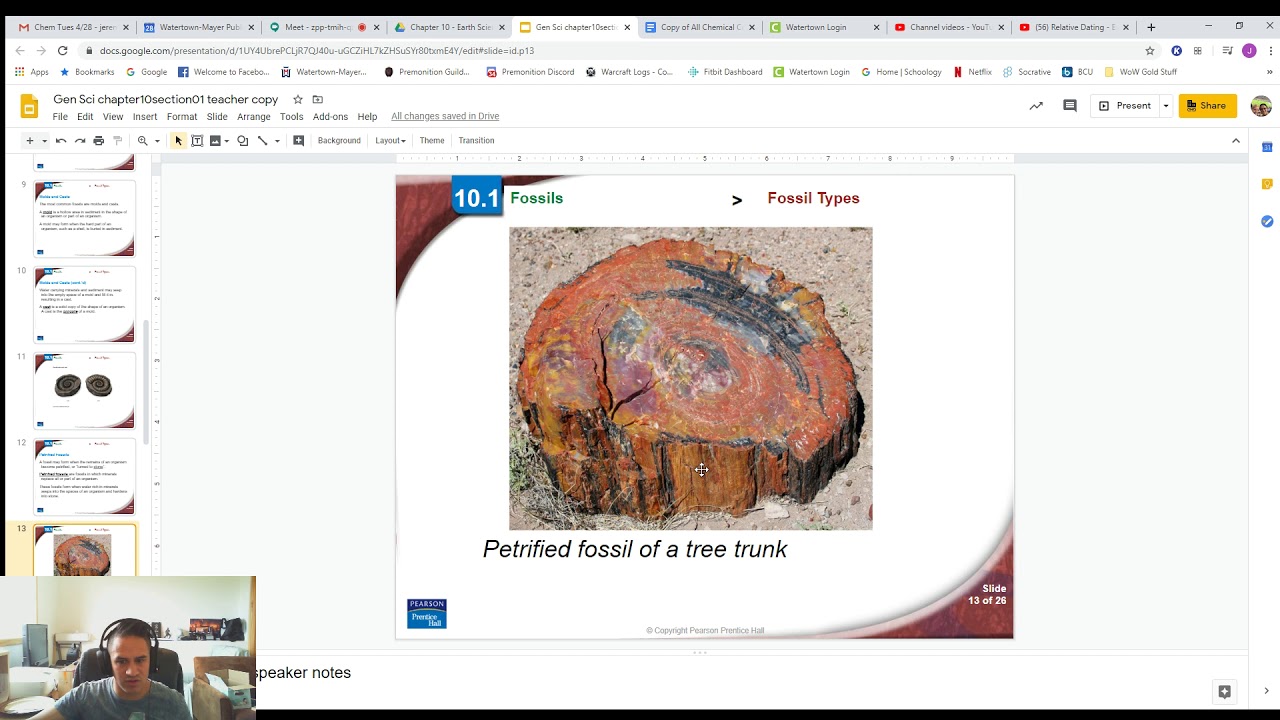The image size is (1280, 720).
Task: Click the Transition toolbar button
Action: tap(476, 141)
